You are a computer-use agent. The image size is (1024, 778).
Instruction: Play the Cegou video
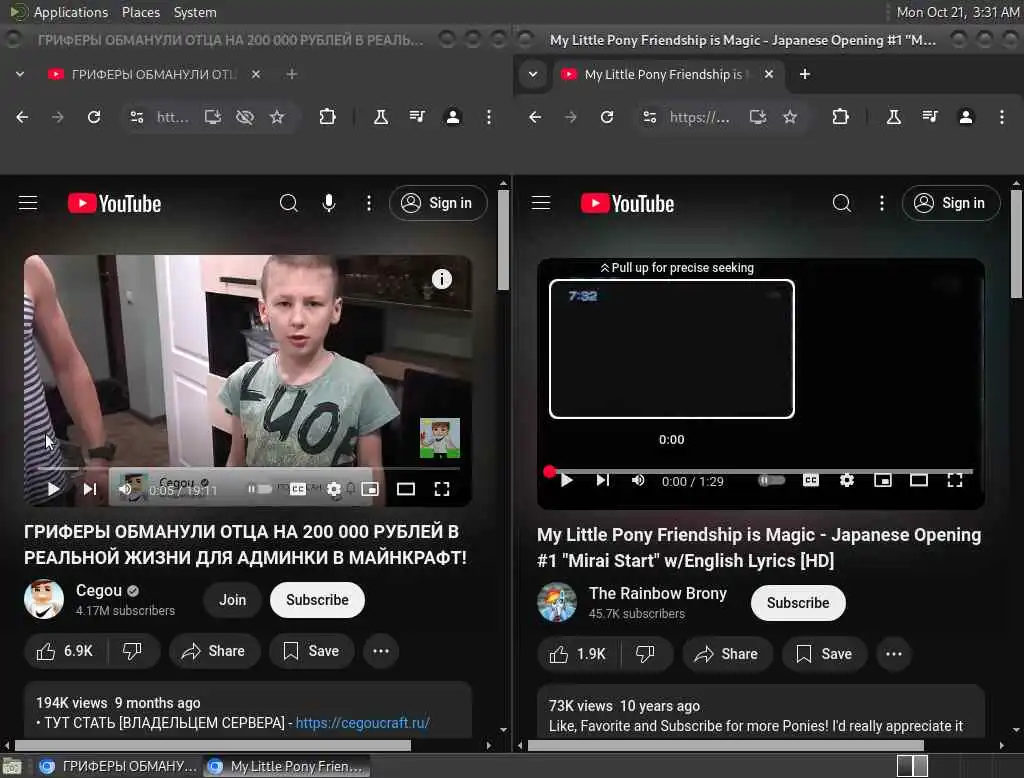pyautogui.click(x=54, y=489)
